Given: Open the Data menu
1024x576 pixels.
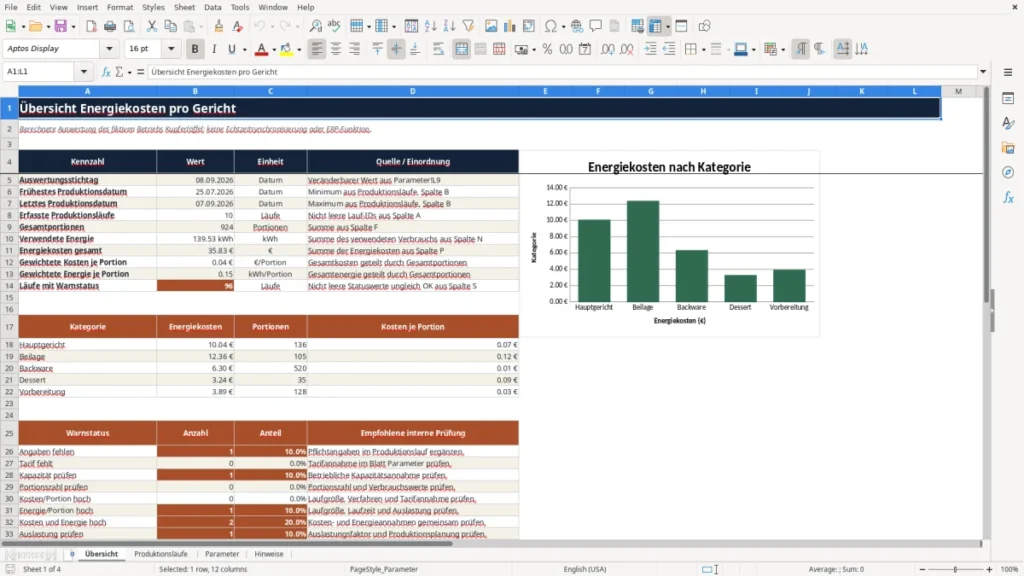Looking at the screenshot, I should [x=212, y=7].
